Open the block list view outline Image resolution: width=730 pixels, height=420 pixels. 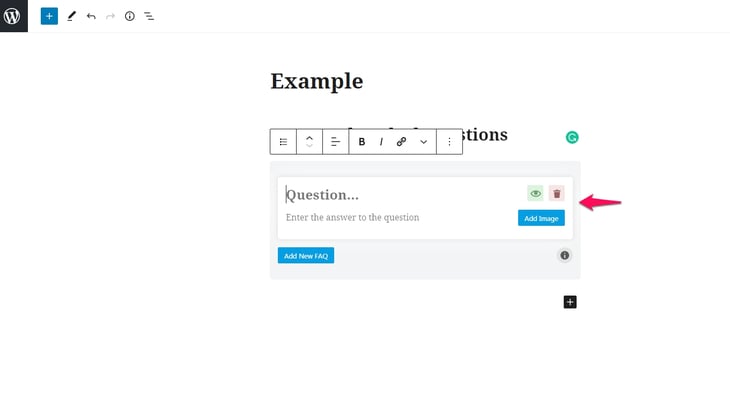[149, 16]
